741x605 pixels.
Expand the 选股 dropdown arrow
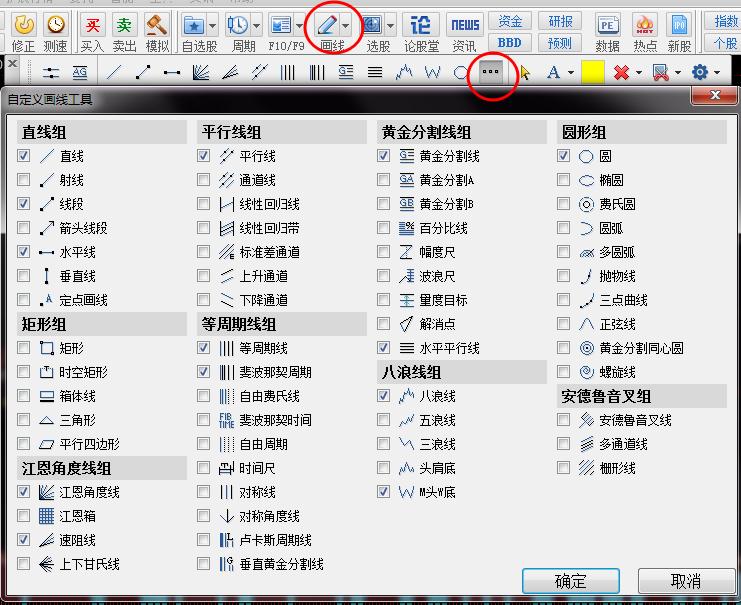point(390,26)
